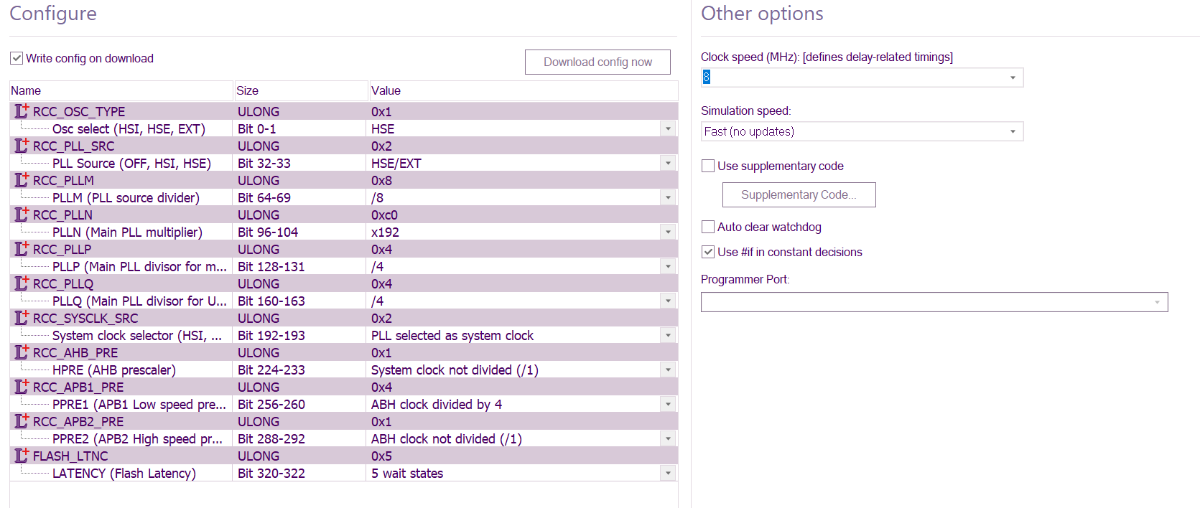
Task: Open the Flash LATENCY wait states dropdown
Action: pyautogui.click(x=667, y=473)
